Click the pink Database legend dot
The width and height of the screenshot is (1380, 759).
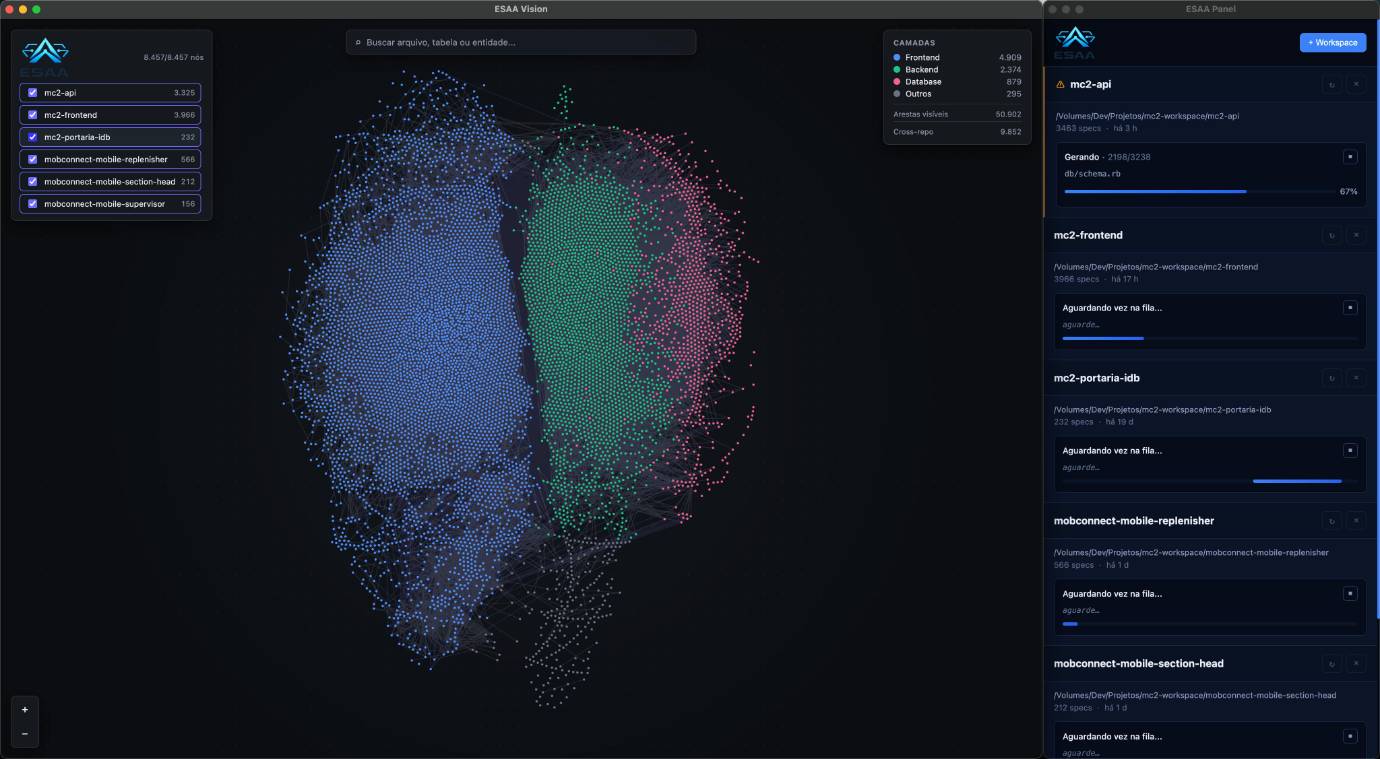(897, 82)
